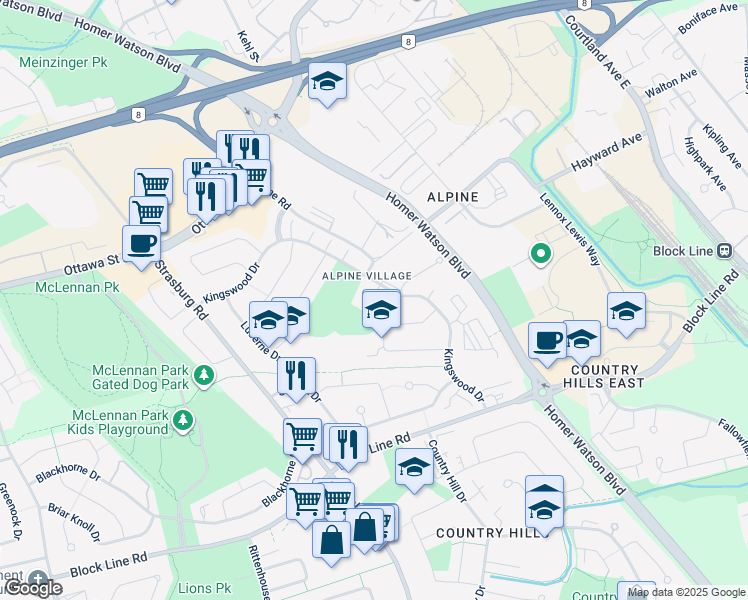Click the Map data ©2025 Google attribution
The width and height of the screenshot is (748, 600).
pyautogui.click(x=686, y=593)
